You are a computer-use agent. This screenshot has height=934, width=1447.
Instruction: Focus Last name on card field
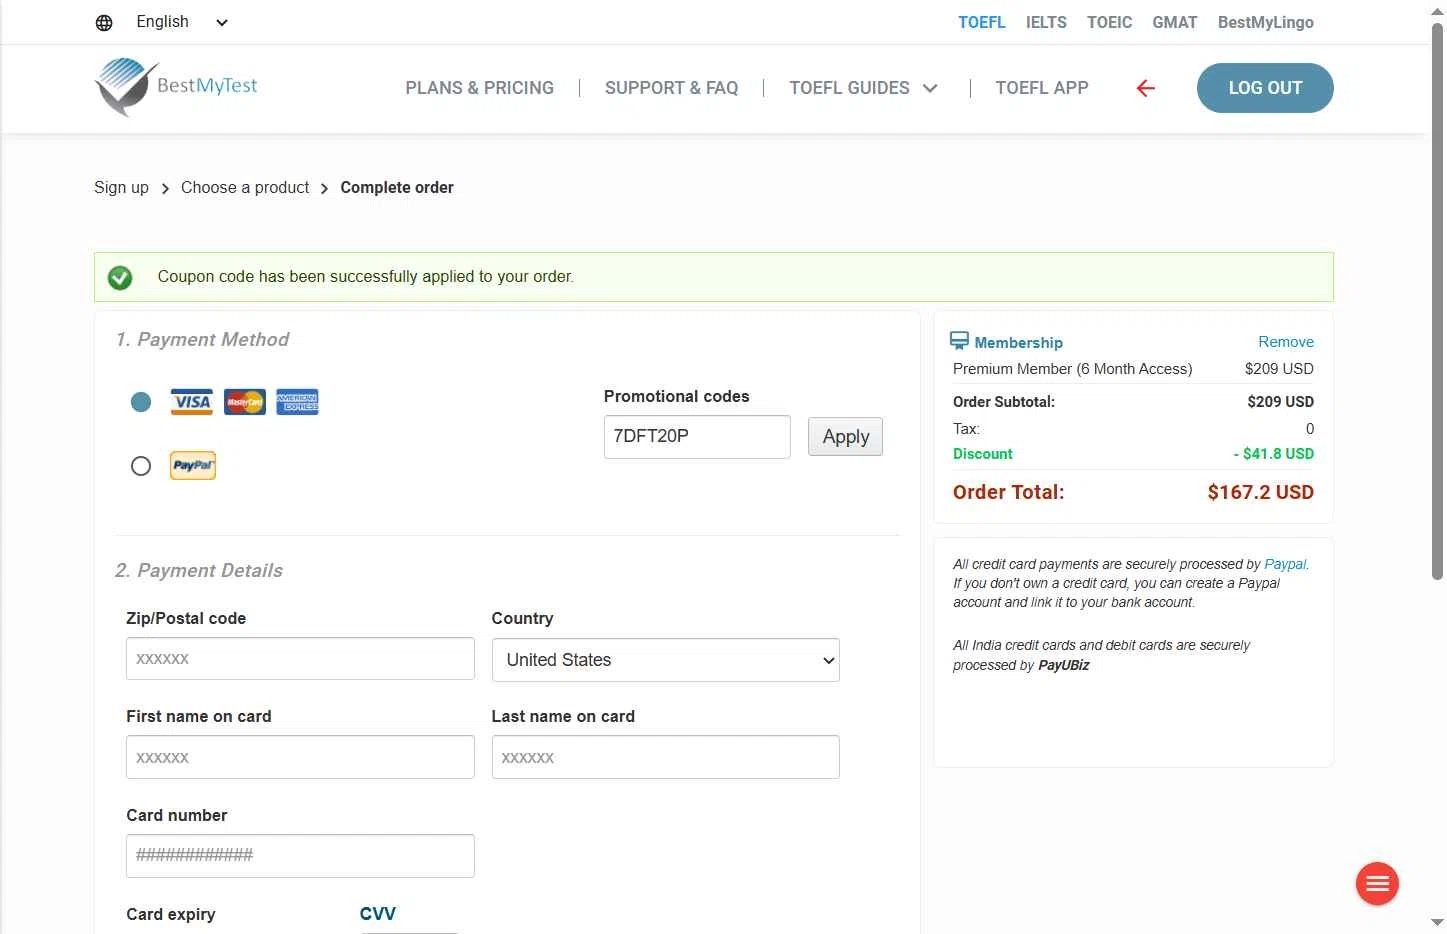point(665,757)
